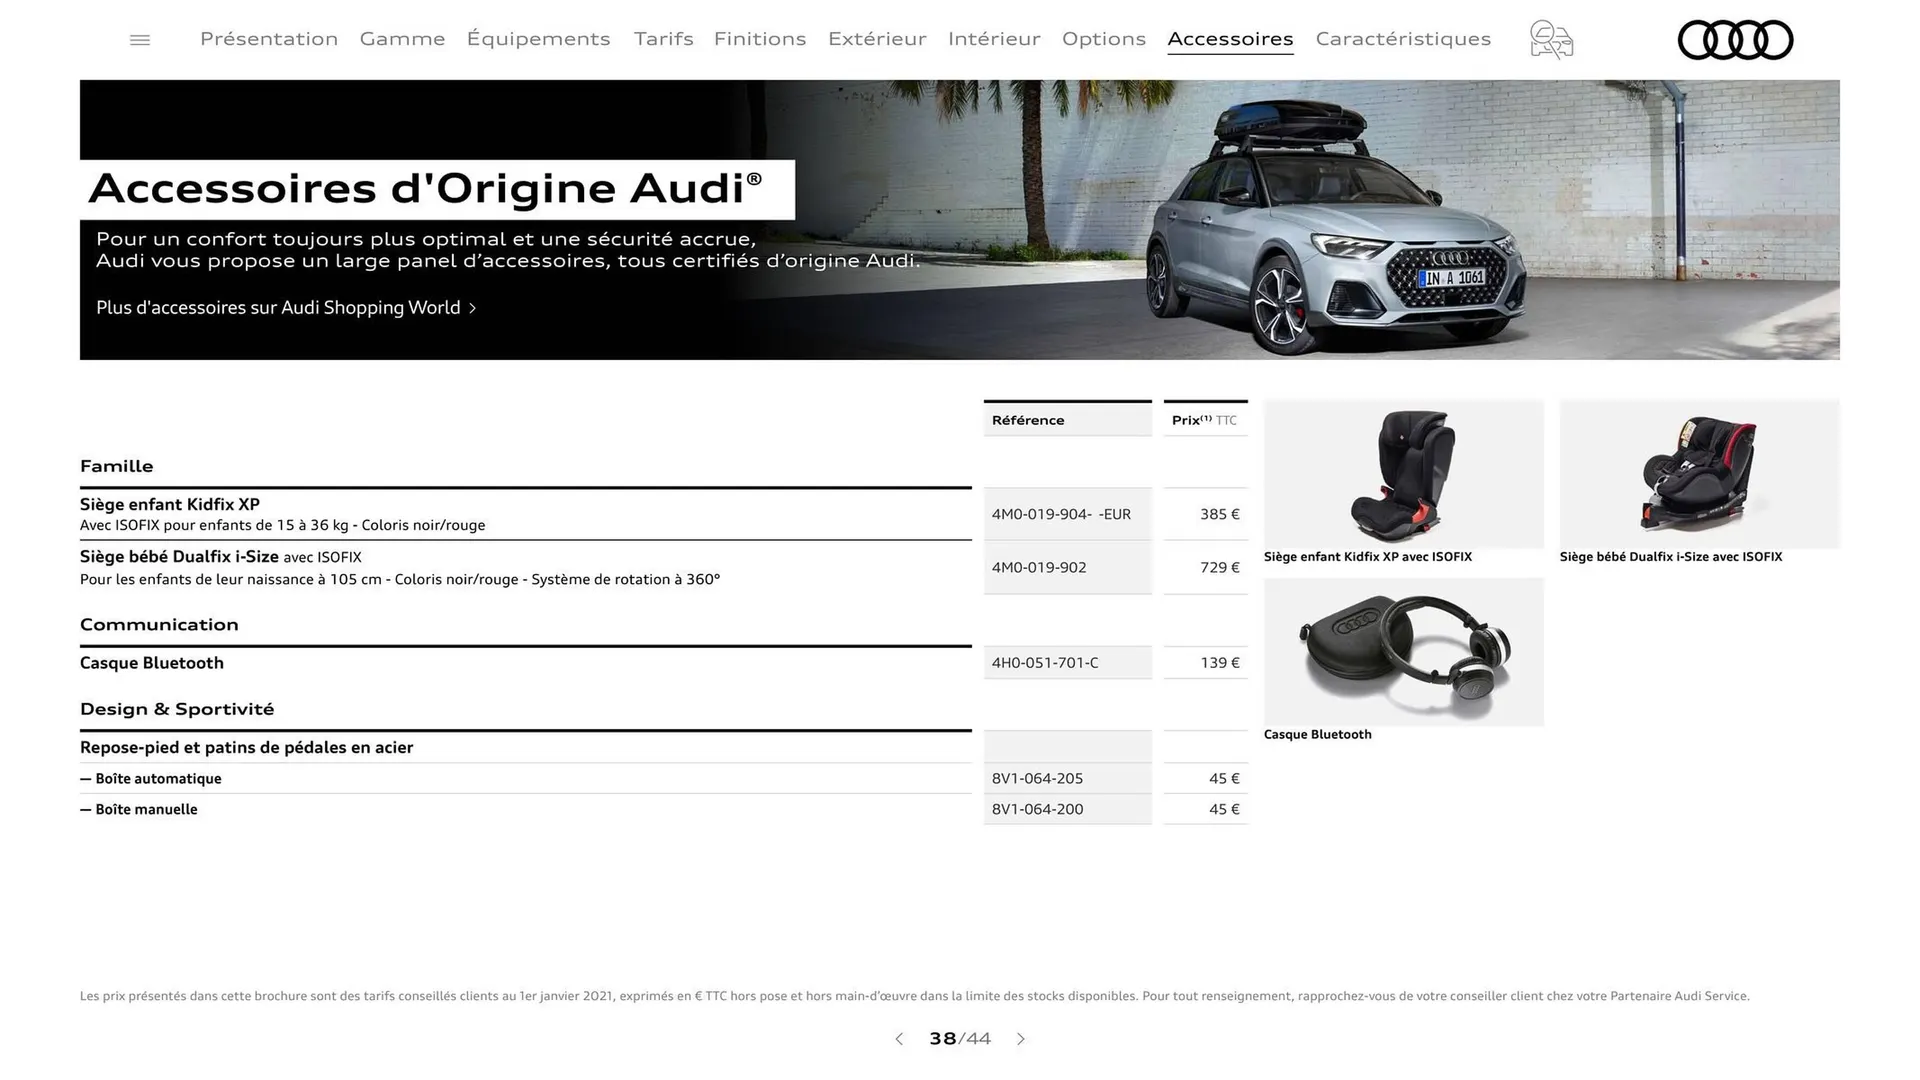The image size is (1920, 1080).
Task: Switch to the Tarifs section
Action: coord(662,39)
